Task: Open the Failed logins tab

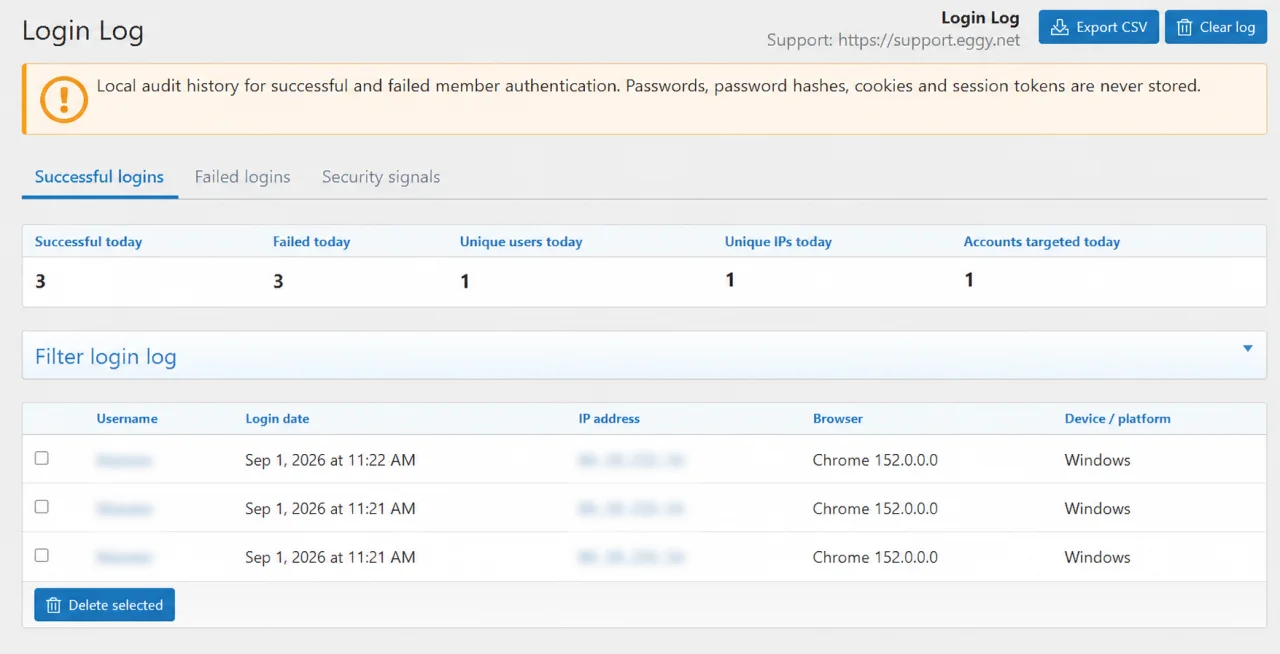Action: (243, 177)
